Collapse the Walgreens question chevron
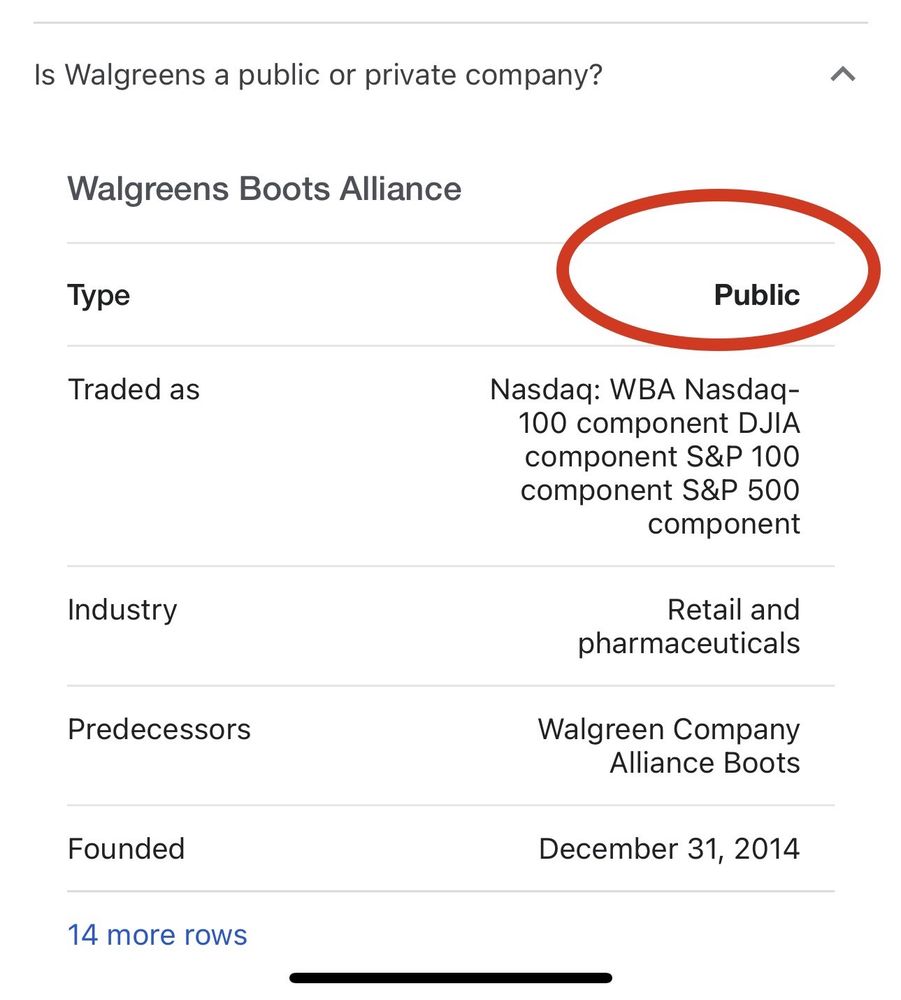 [843, 75]
